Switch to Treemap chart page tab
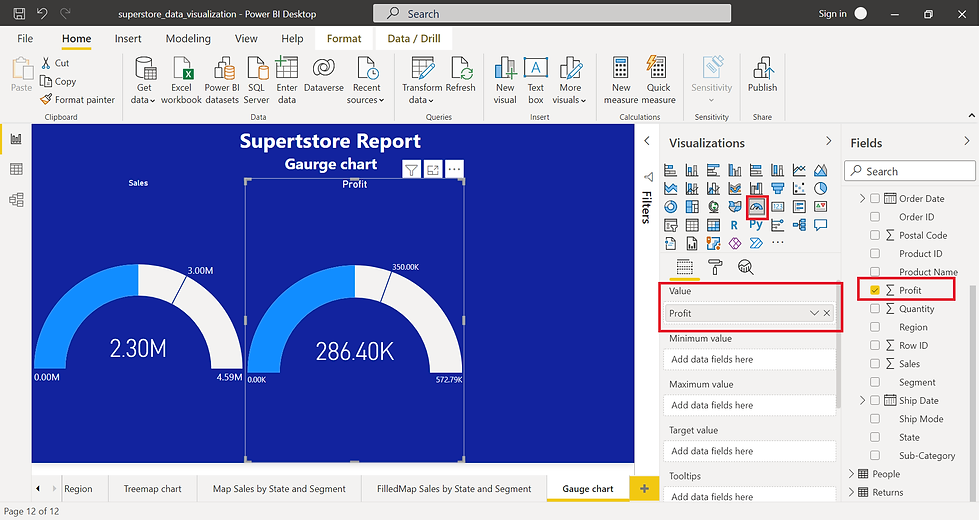 152,489
